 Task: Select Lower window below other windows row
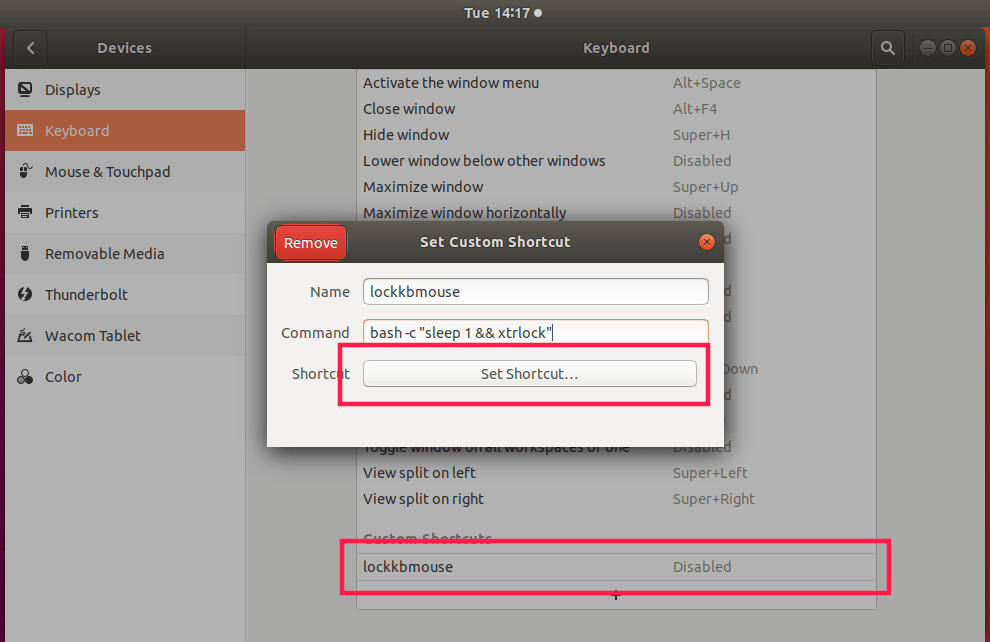pos(616,161)
